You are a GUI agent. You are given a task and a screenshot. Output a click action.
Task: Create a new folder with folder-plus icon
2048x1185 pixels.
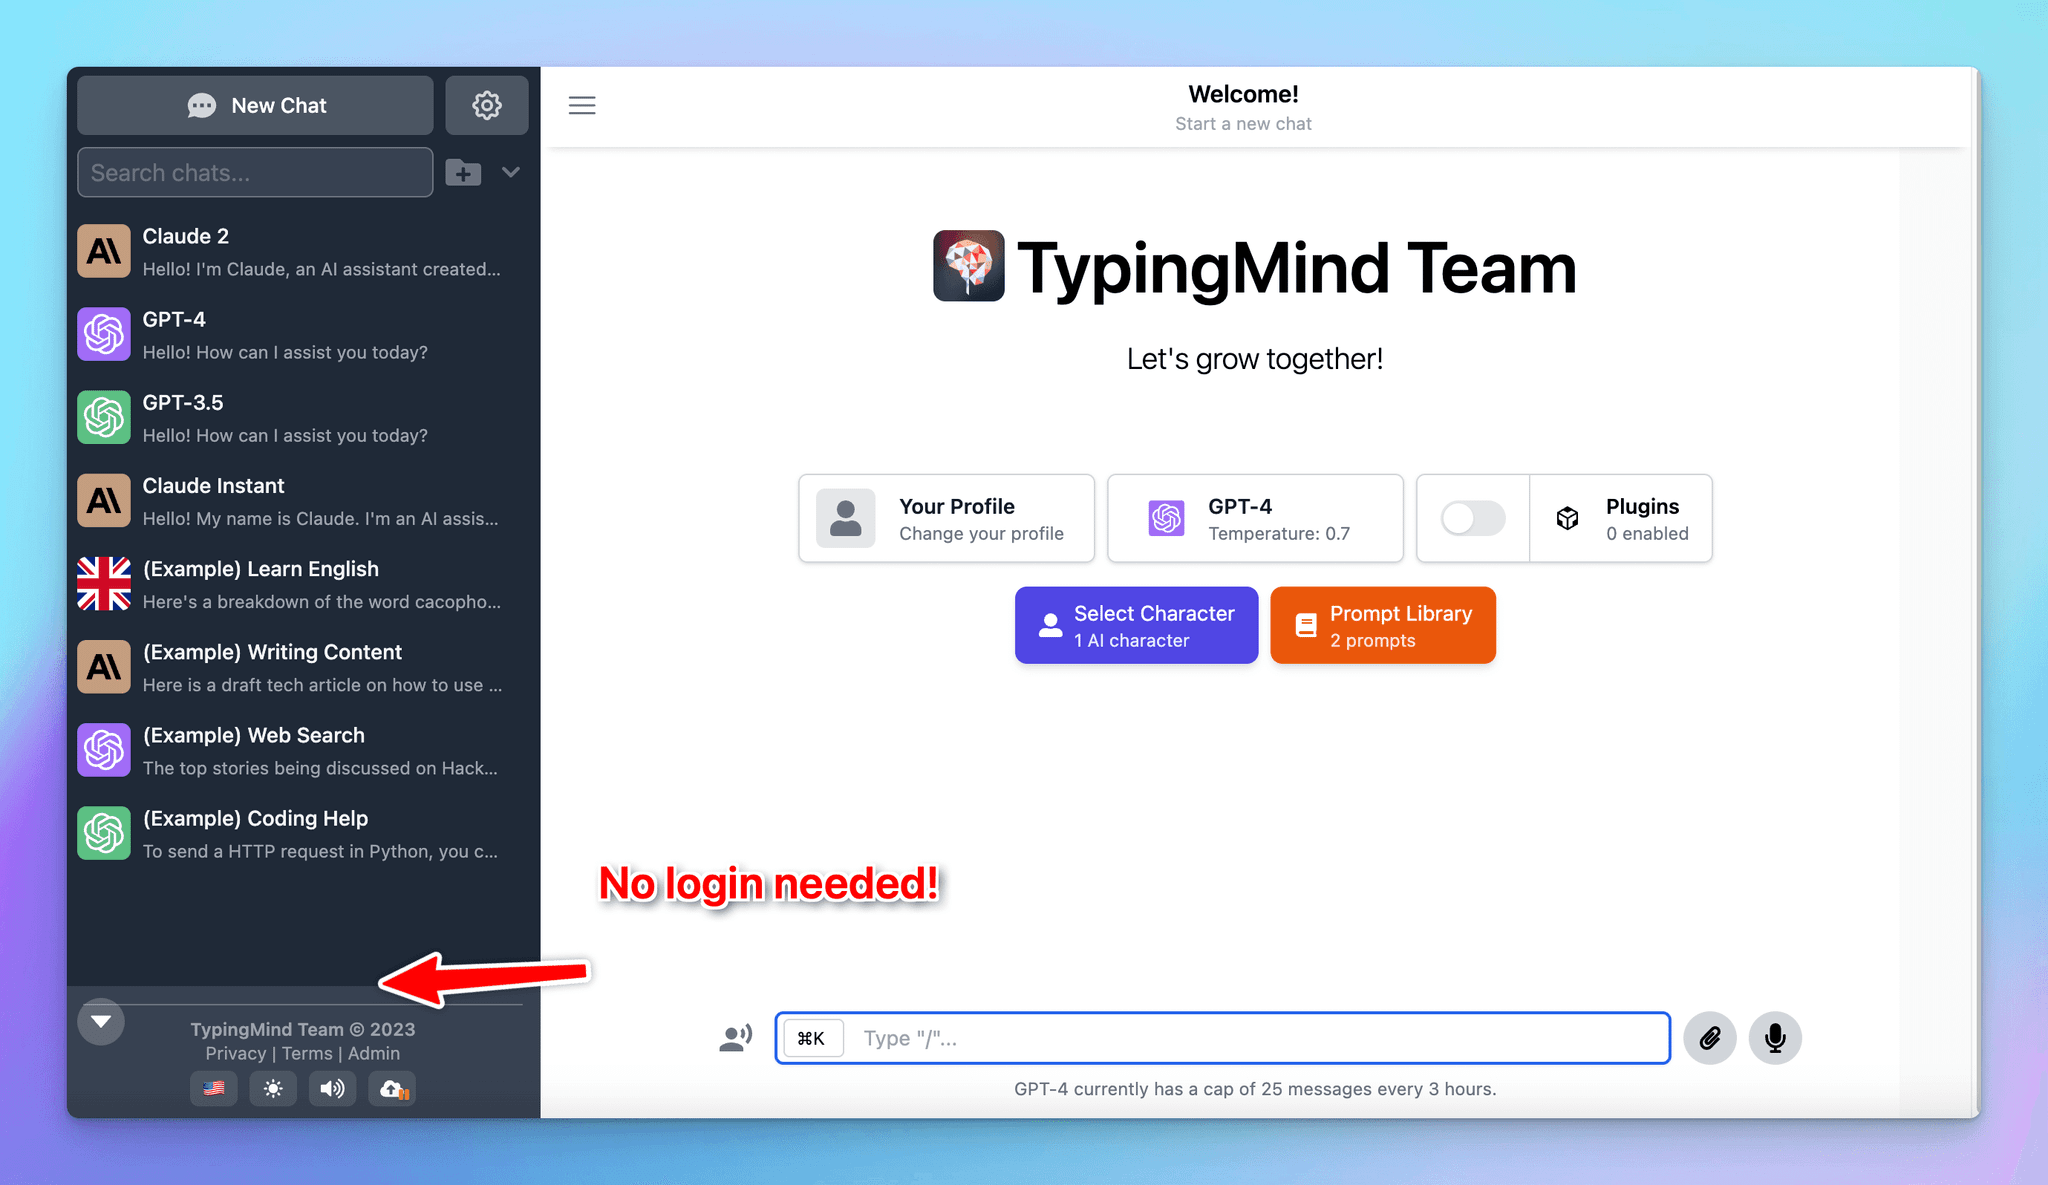point(463,172)
